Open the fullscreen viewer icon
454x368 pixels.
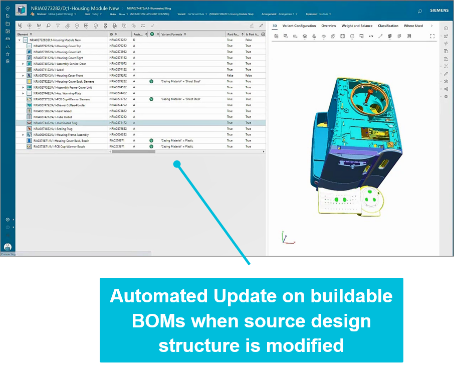[x=432, y=36]
